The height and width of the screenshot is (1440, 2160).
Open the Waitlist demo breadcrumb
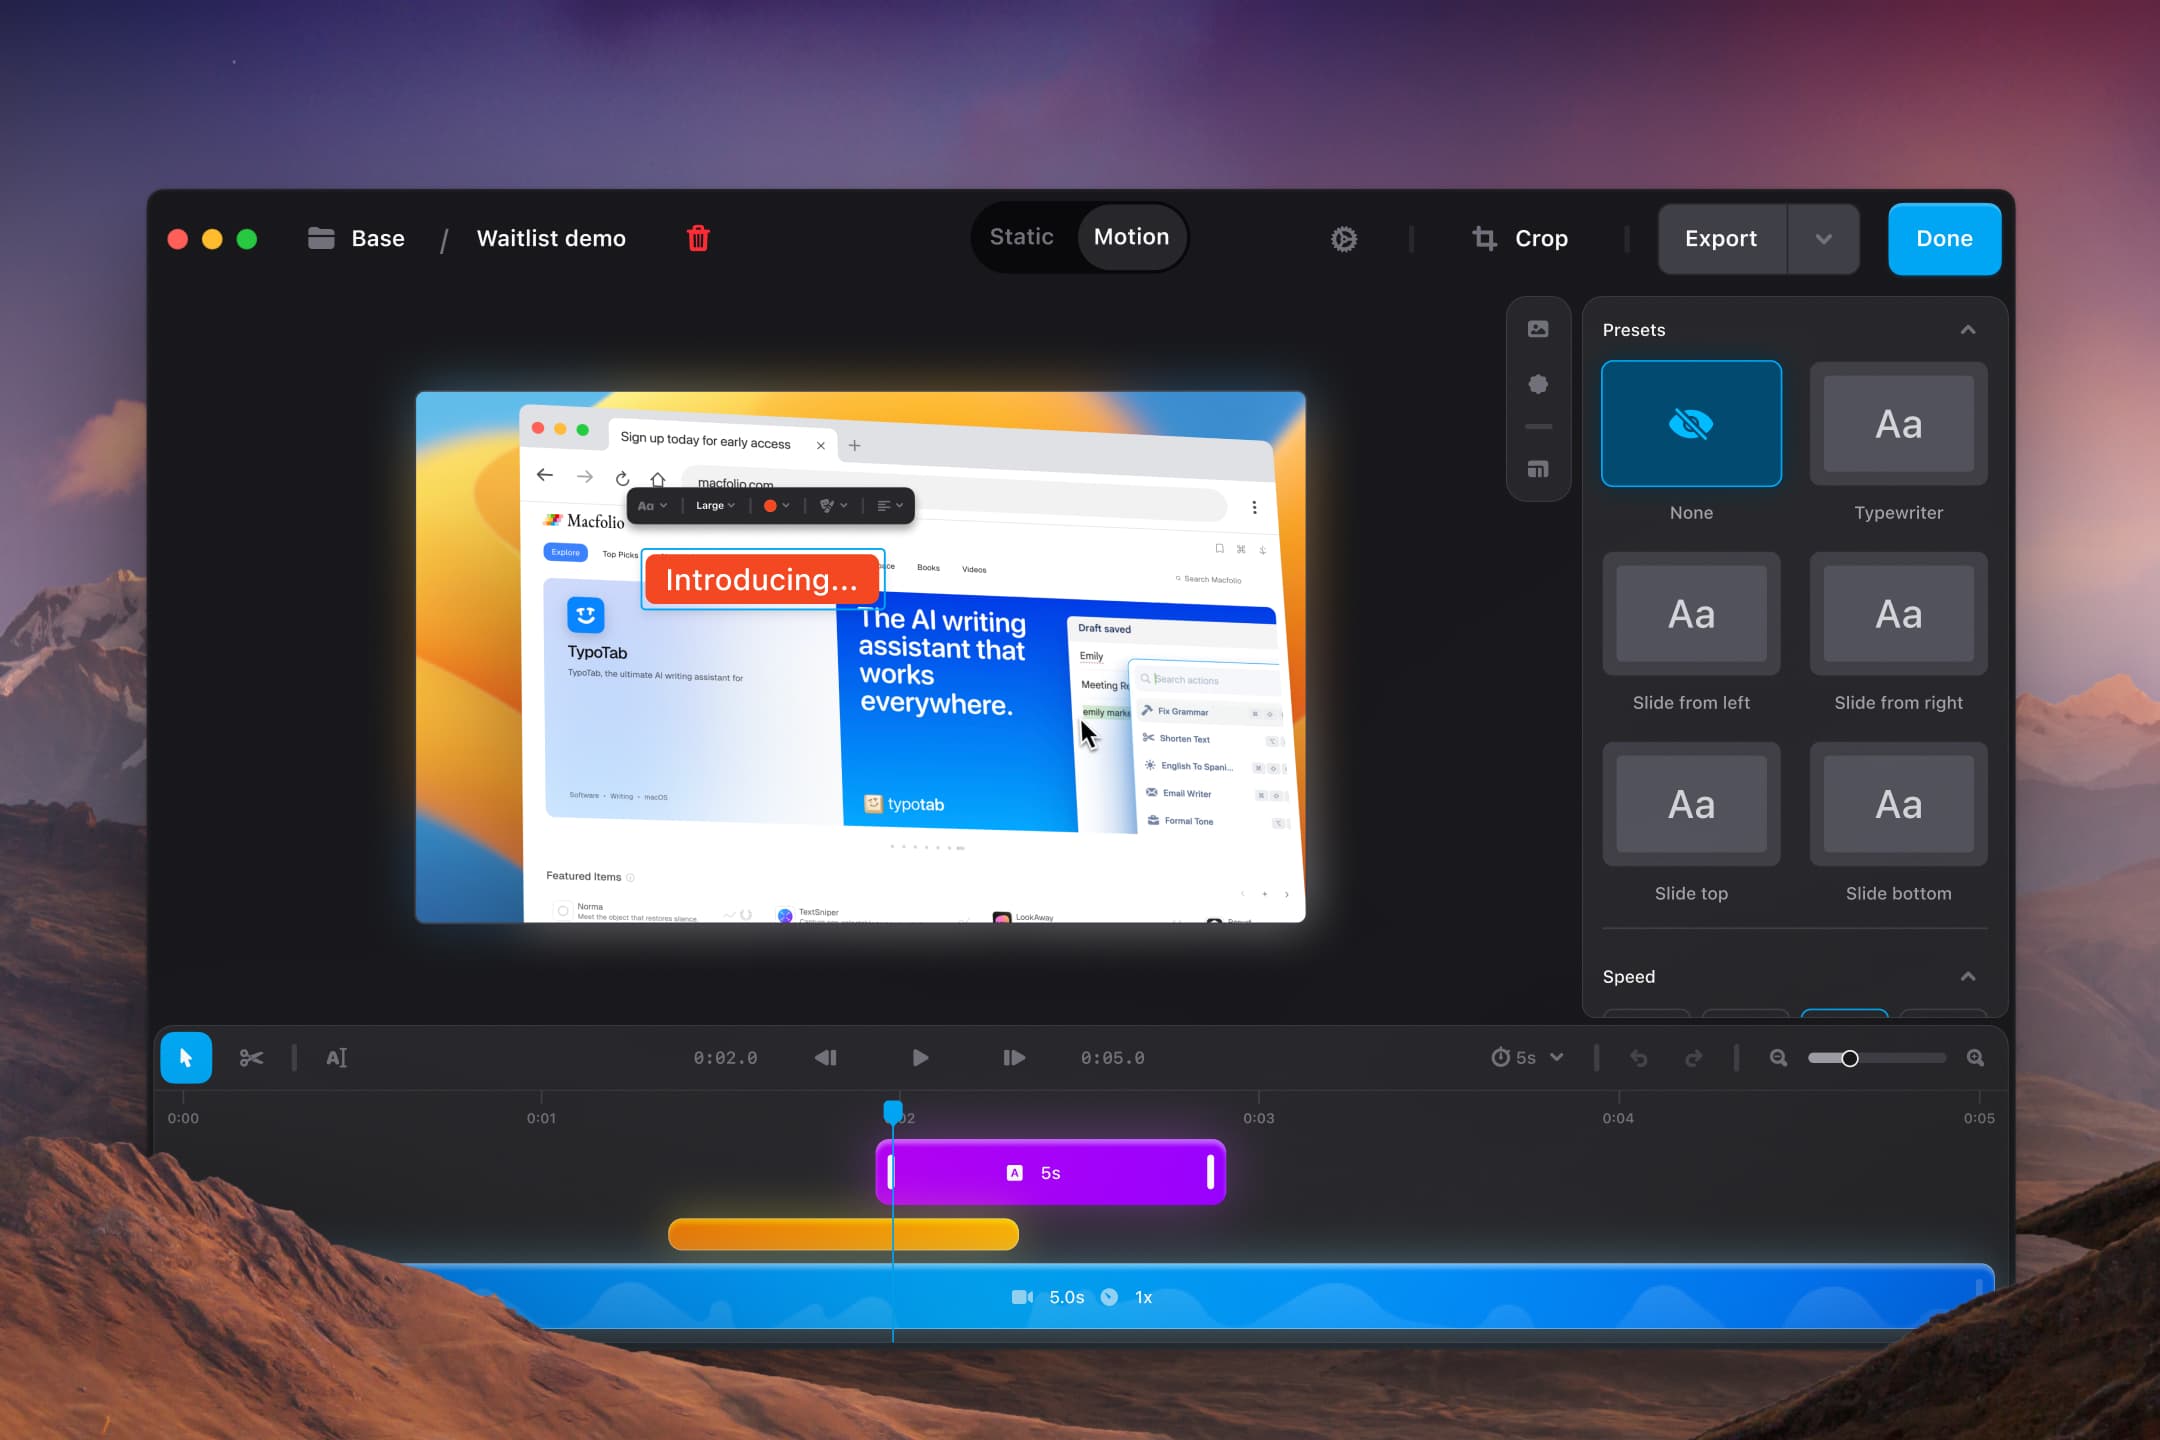pyautogui.click(x=551, y=238)
